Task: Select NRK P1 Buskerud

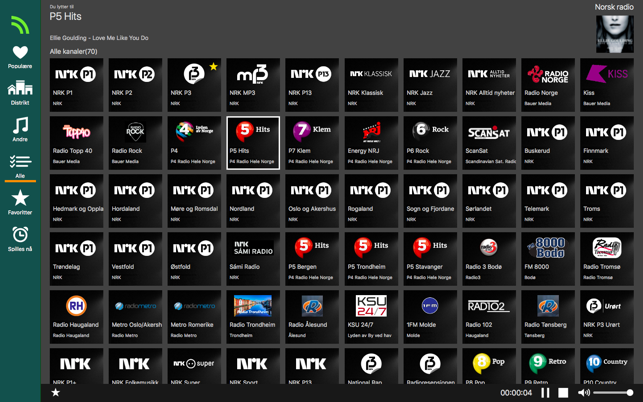Action: (548, 143)
